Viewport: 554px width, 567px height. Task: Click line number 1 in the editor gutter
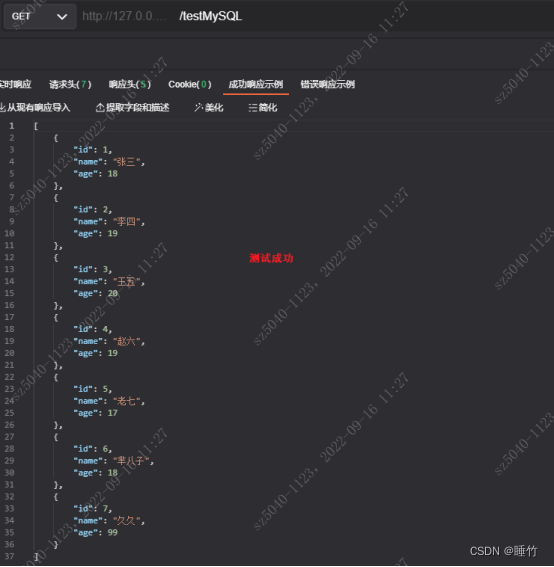coord(12,126)
